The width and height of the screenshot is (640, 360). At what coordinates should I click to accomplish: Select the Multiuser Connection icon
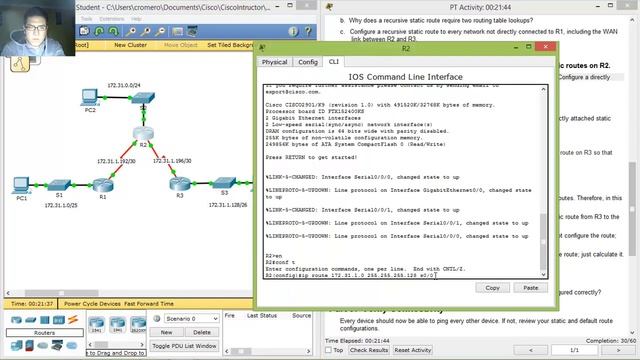72,346
